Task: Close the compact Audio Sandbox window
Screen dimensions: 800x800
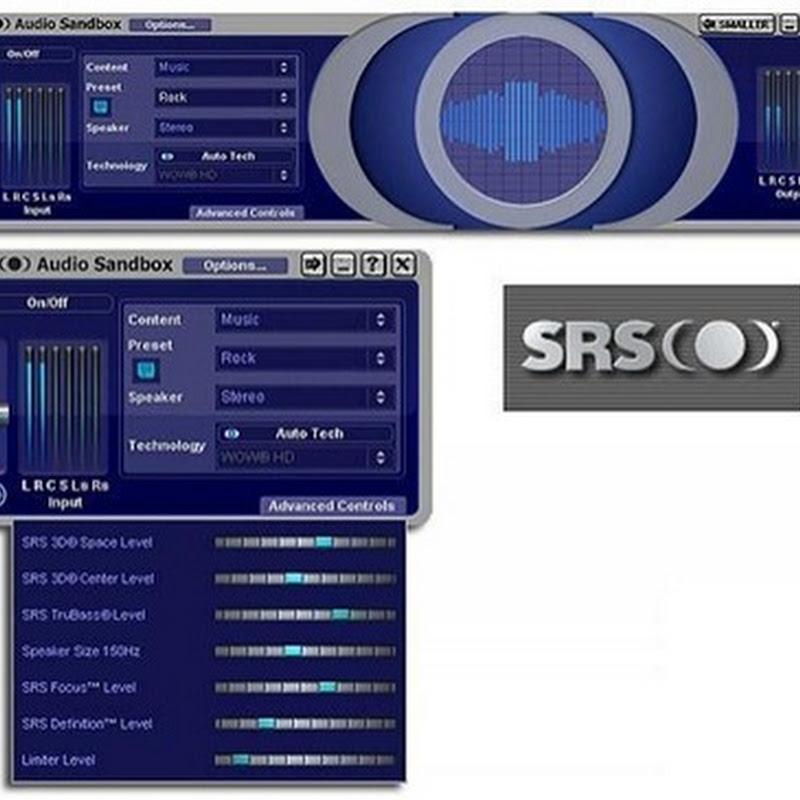Action: point(403,264)
